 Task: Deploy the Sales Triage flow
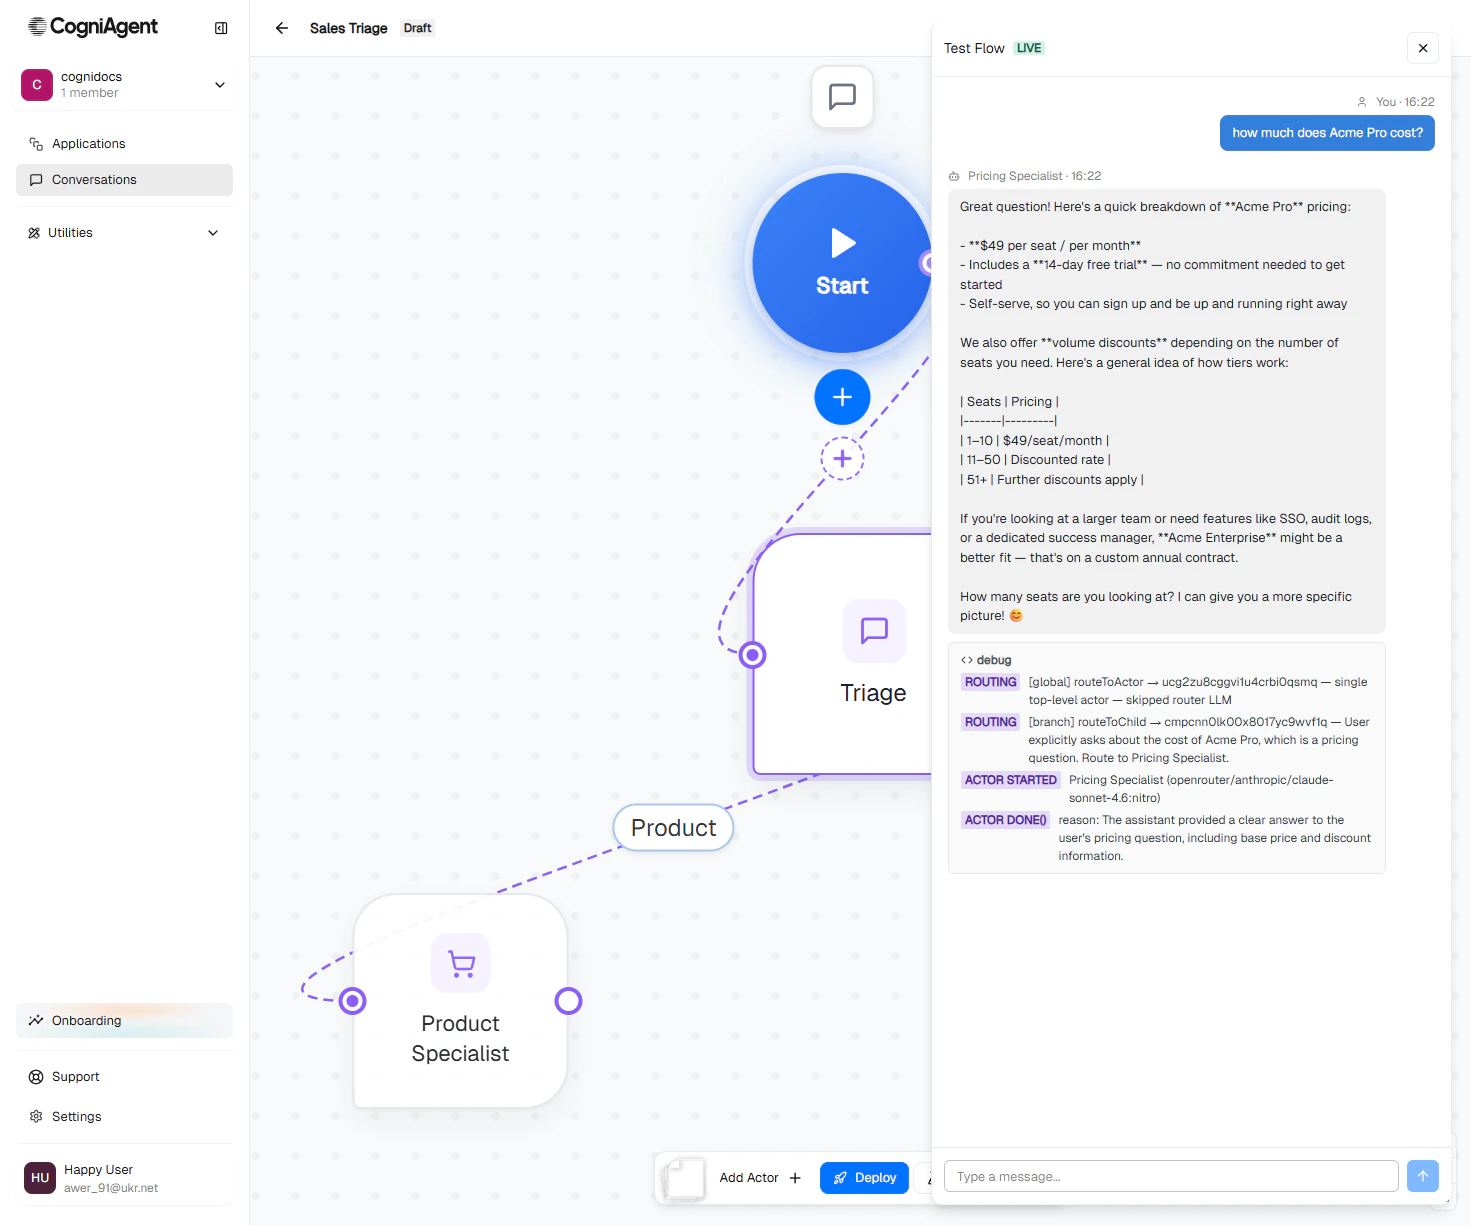tap(865, 1178)
